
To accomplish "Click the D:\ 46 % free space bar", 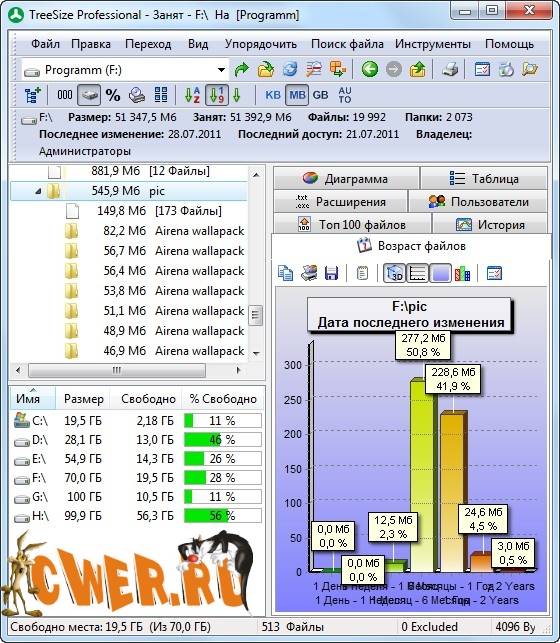I will coord(223,440).
